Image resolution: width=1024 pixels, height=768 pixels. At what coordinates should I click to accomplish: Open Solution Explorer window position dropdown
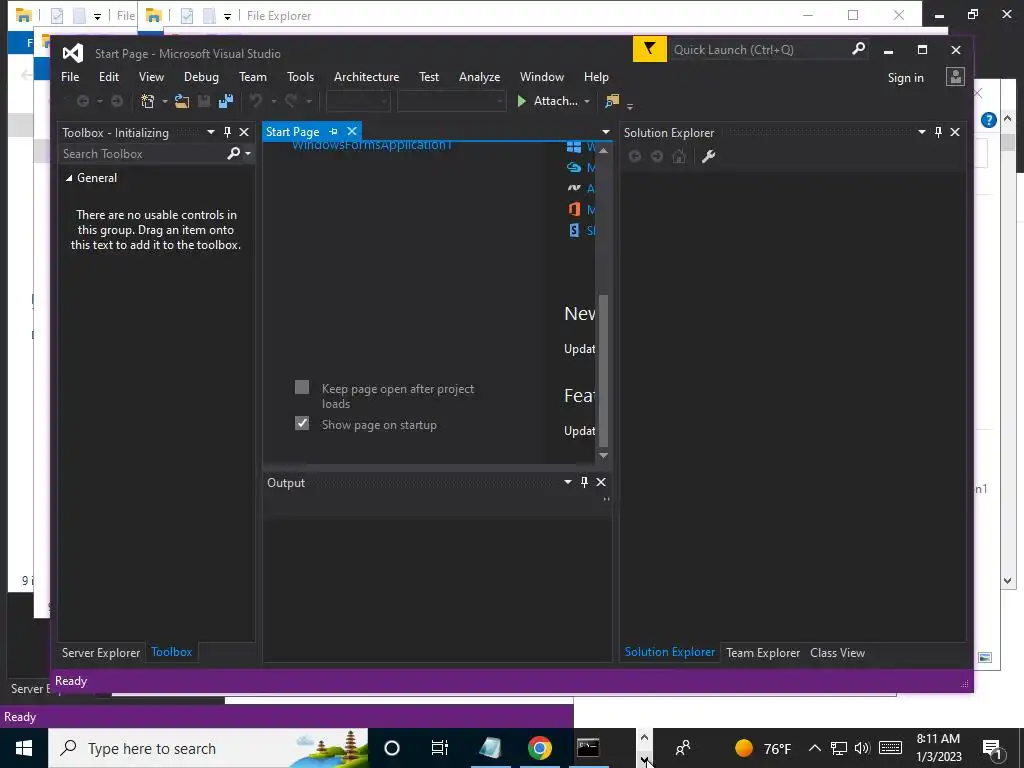coord(922,132)
